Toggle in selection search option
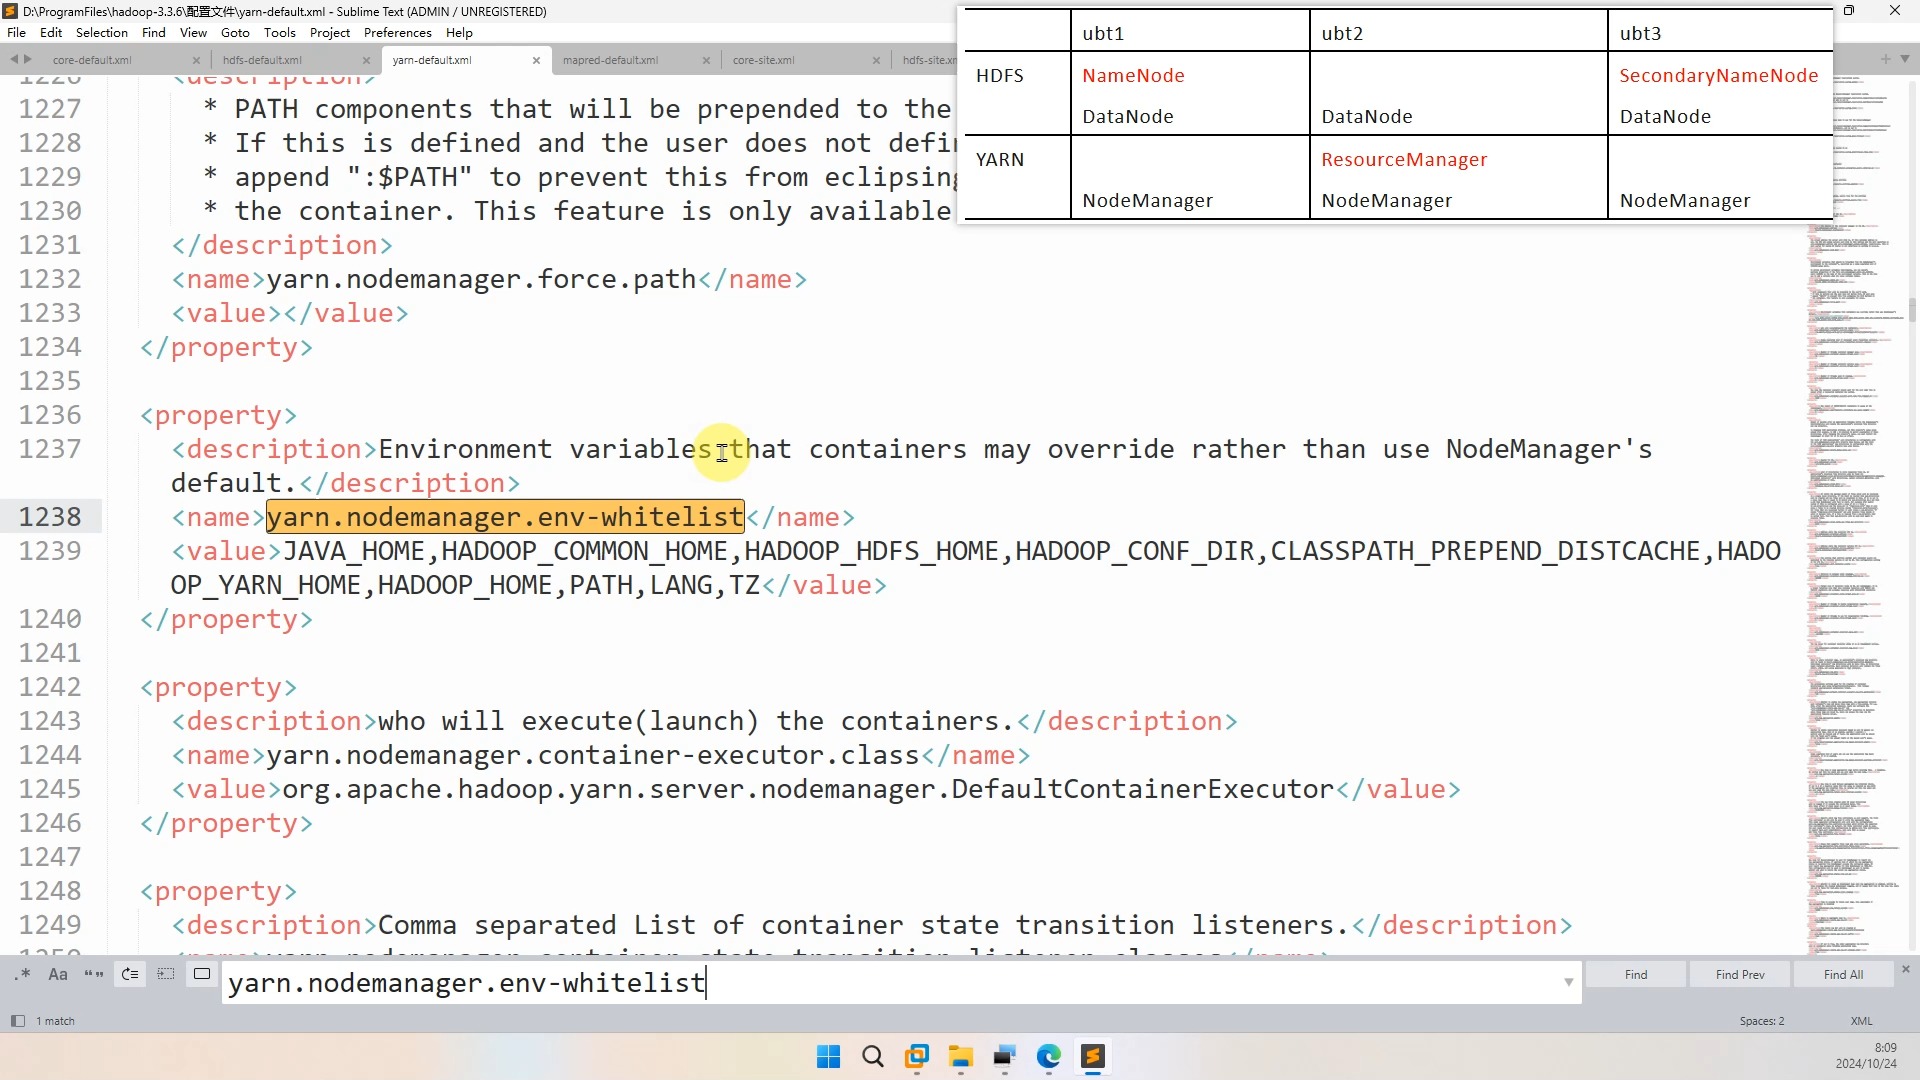1920x1080 pixels. click(166, 975)
